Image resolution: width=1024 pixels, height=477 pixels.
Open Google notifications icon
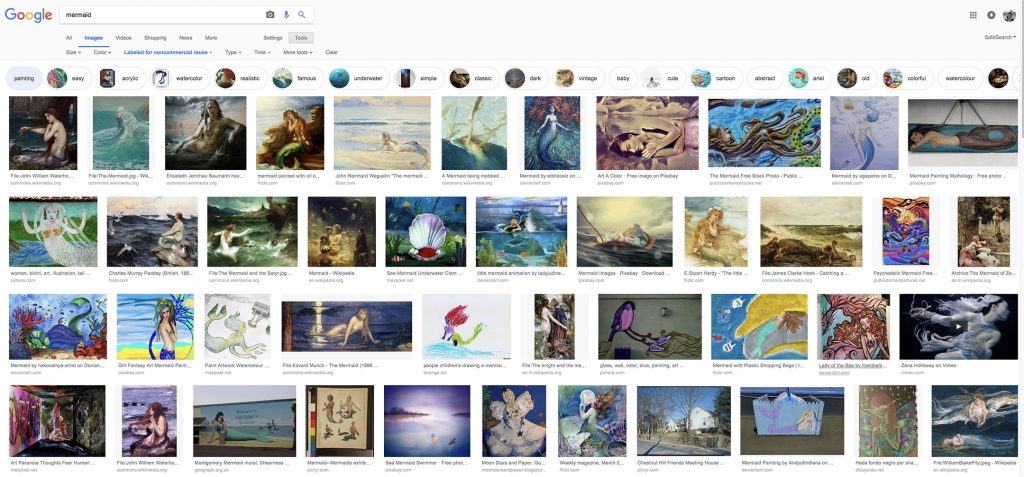pyautogui.click(x=991, y=15)
